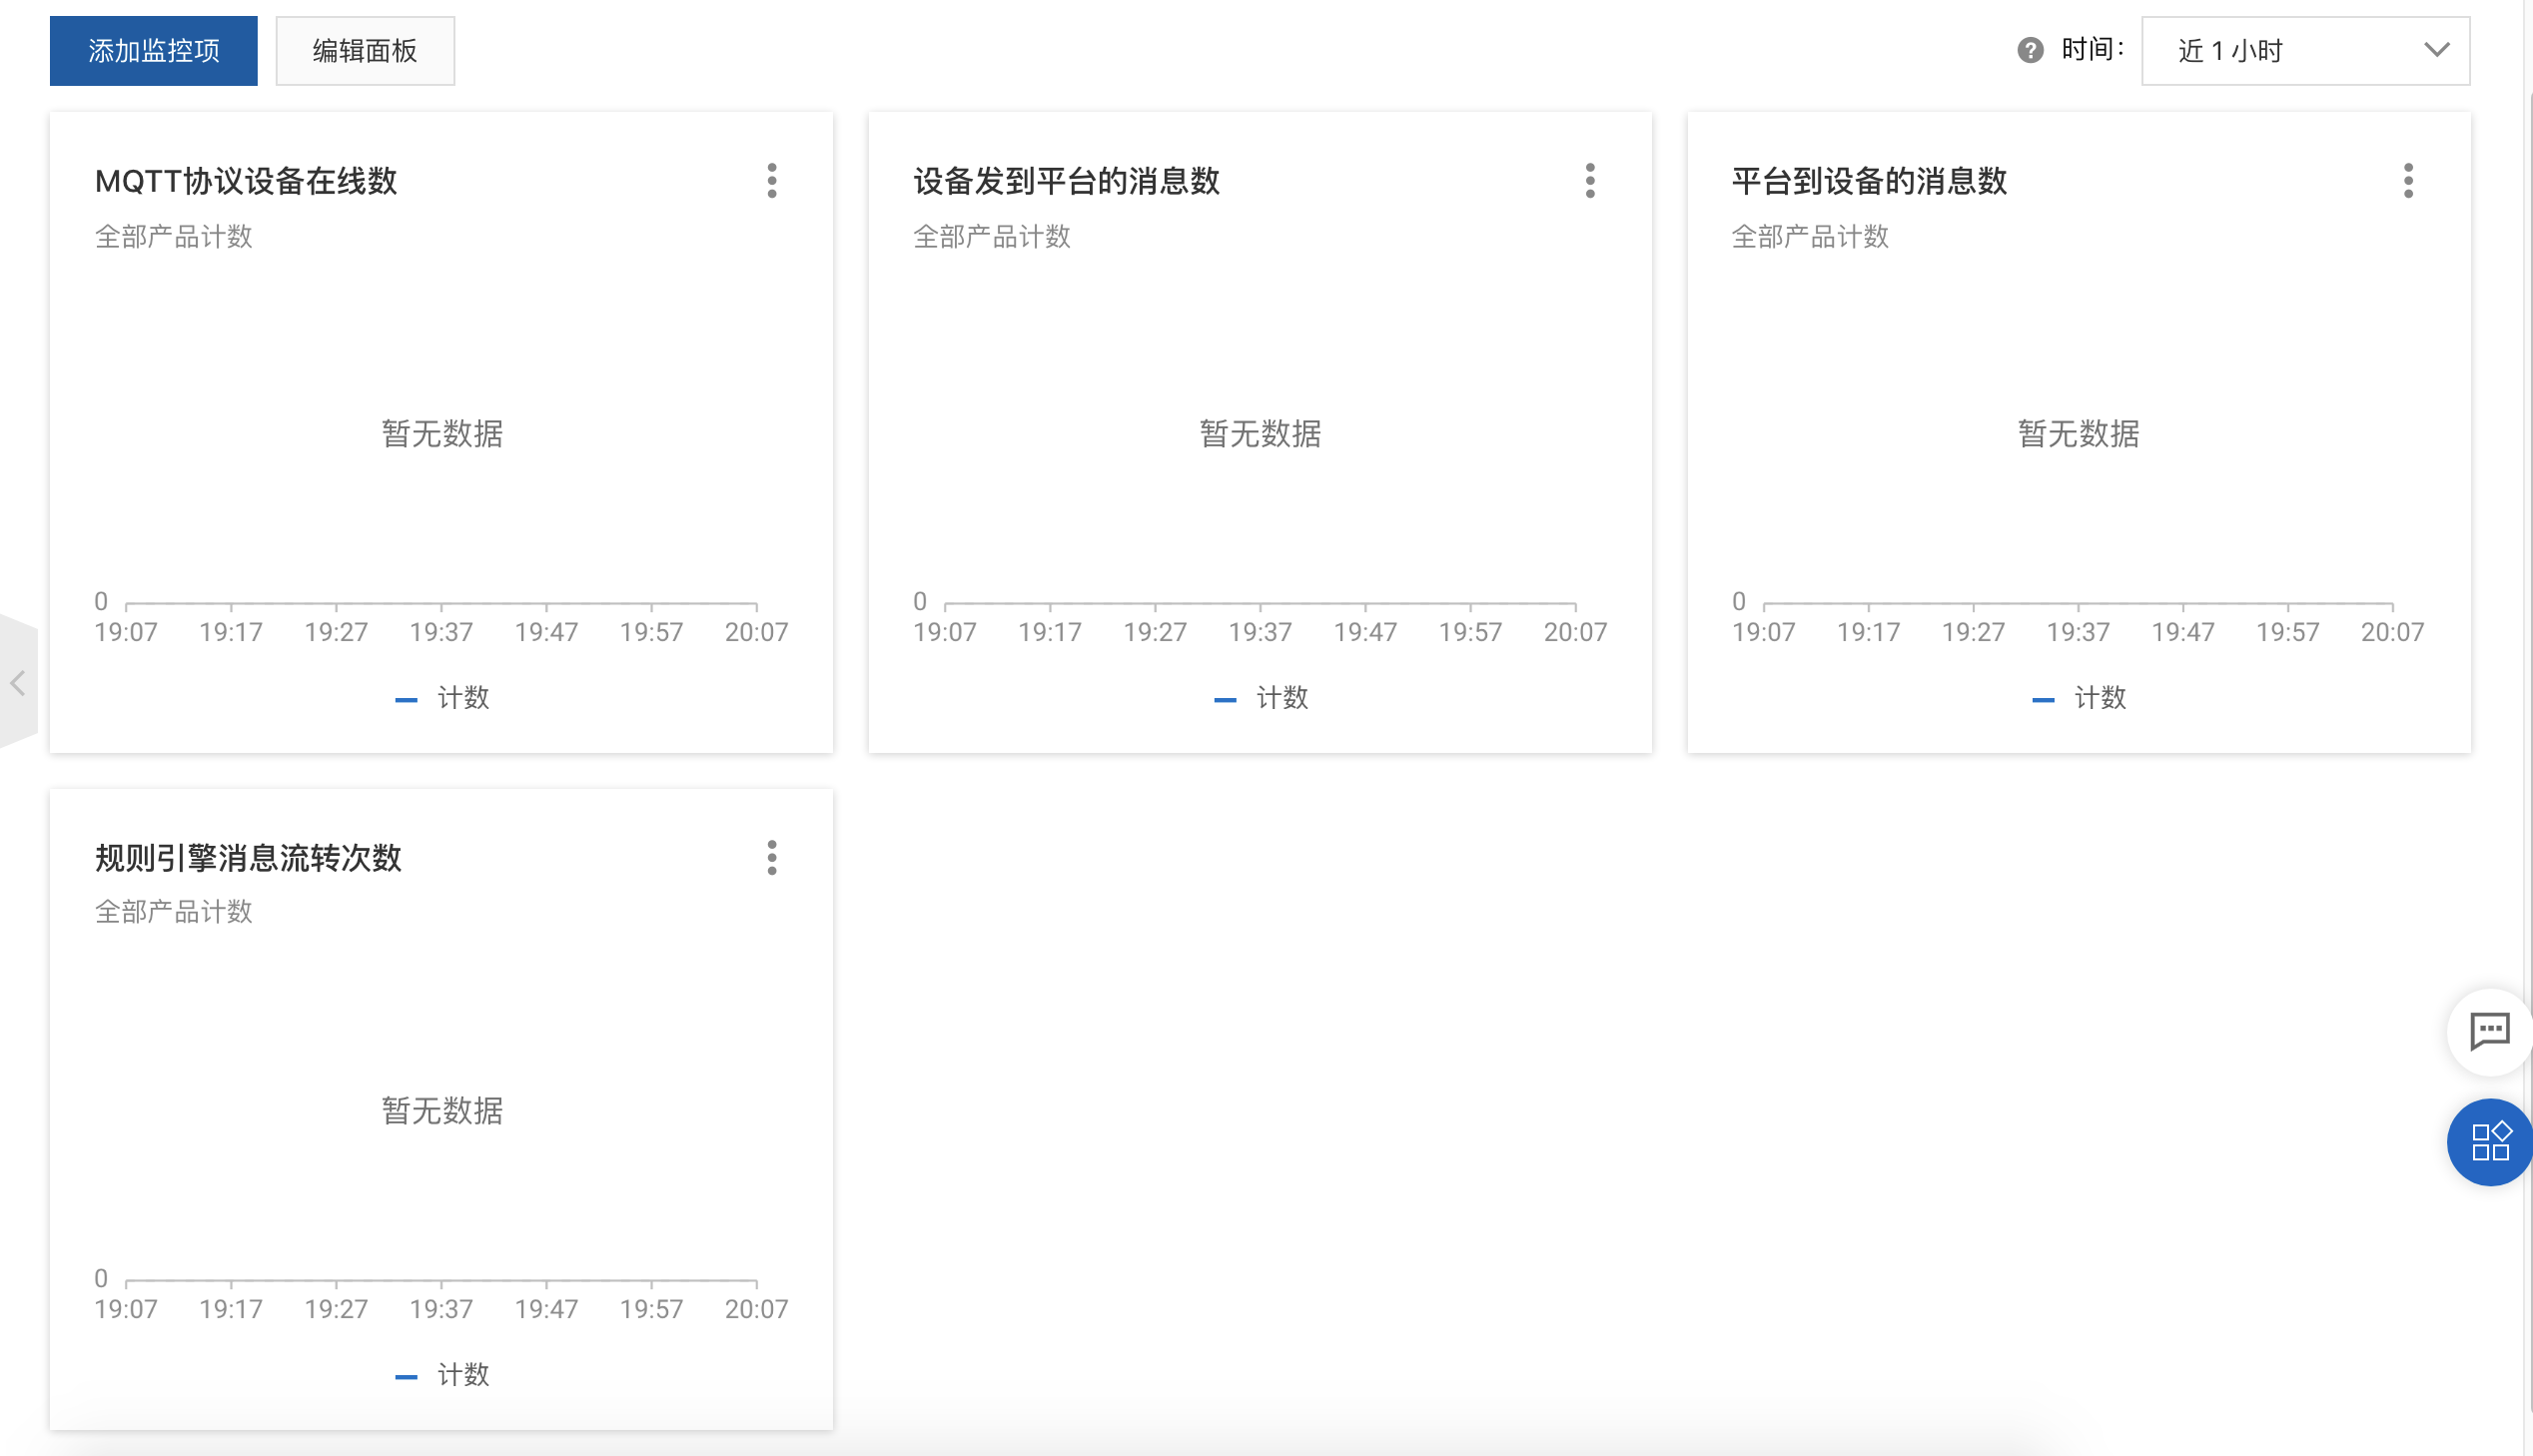Click the 设备发到平台的消息数 title

[1066, 181]
